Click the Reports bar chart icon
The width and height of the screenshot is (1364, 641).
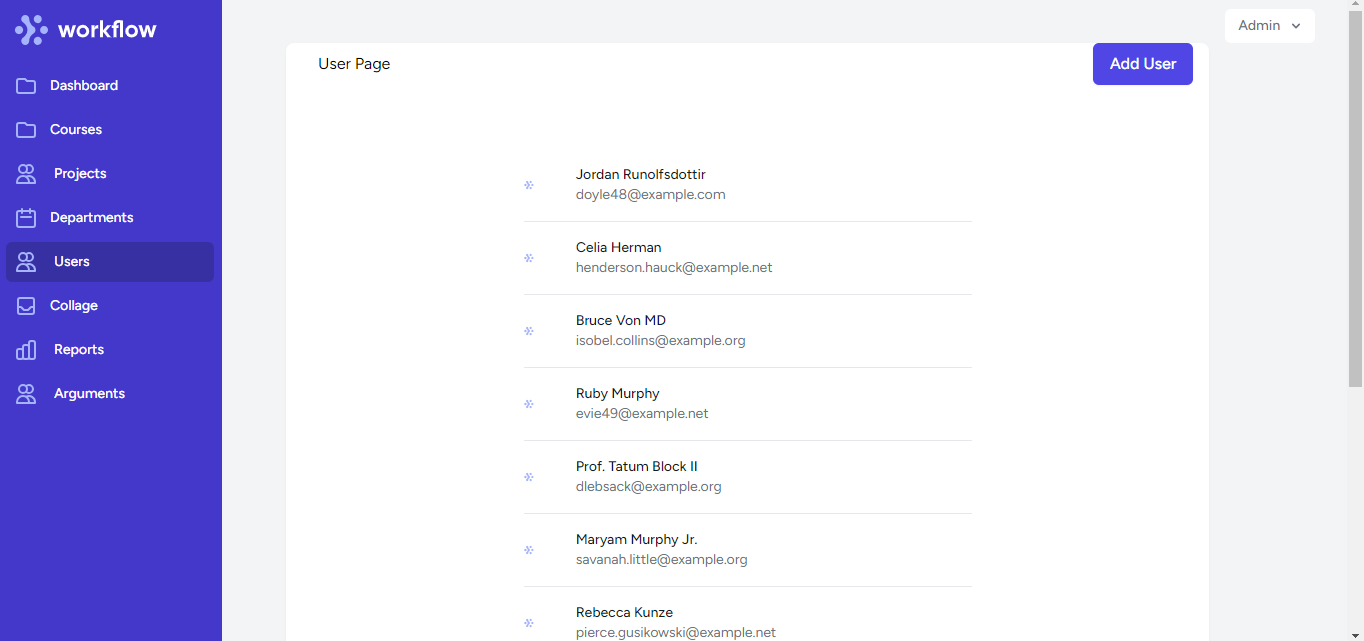tap(26, 349)
